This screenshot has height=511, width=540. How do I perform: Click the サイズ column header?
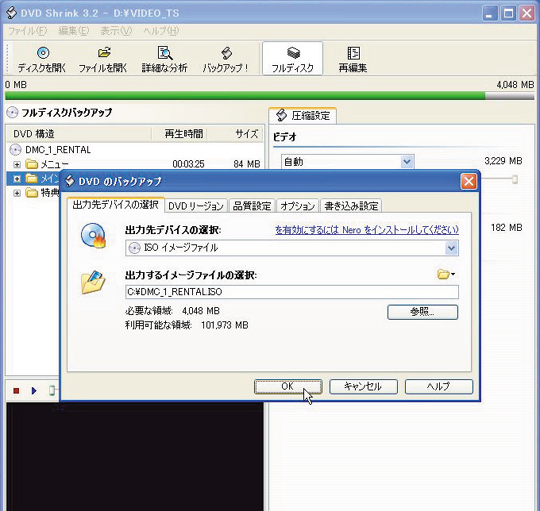236,134
